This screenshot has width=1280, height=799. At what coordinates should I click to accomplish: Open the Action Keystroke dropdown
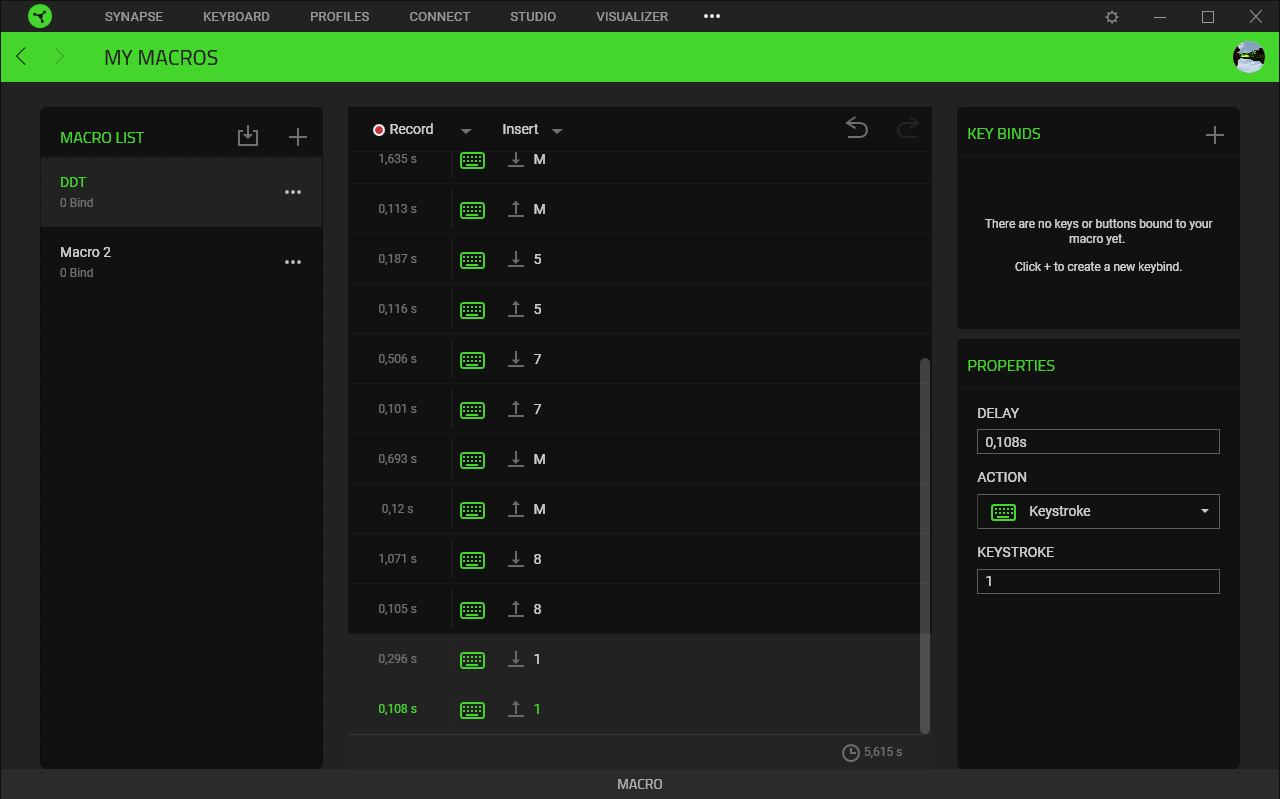[x=1098, y=511]
